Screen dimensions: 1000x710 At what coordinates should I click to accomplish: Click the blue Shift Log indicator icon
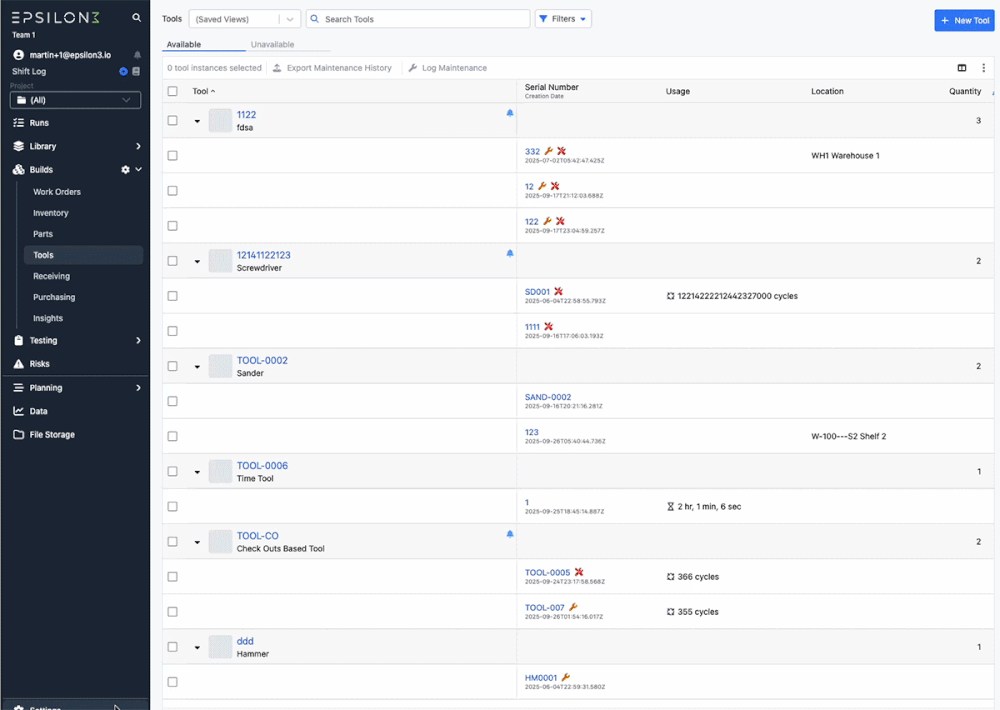123,71
